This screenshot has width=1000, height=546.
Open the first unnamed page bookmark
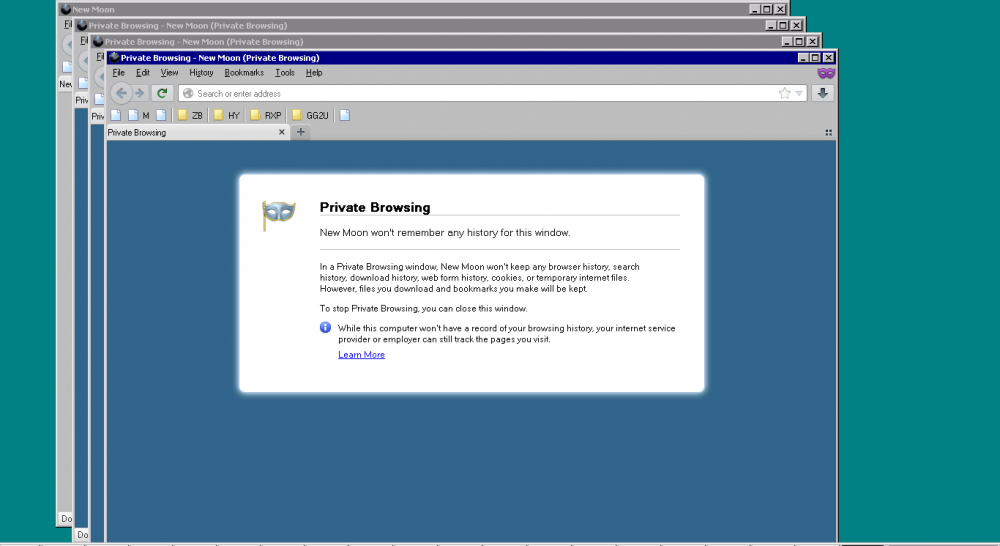click(x=116, y=115)
